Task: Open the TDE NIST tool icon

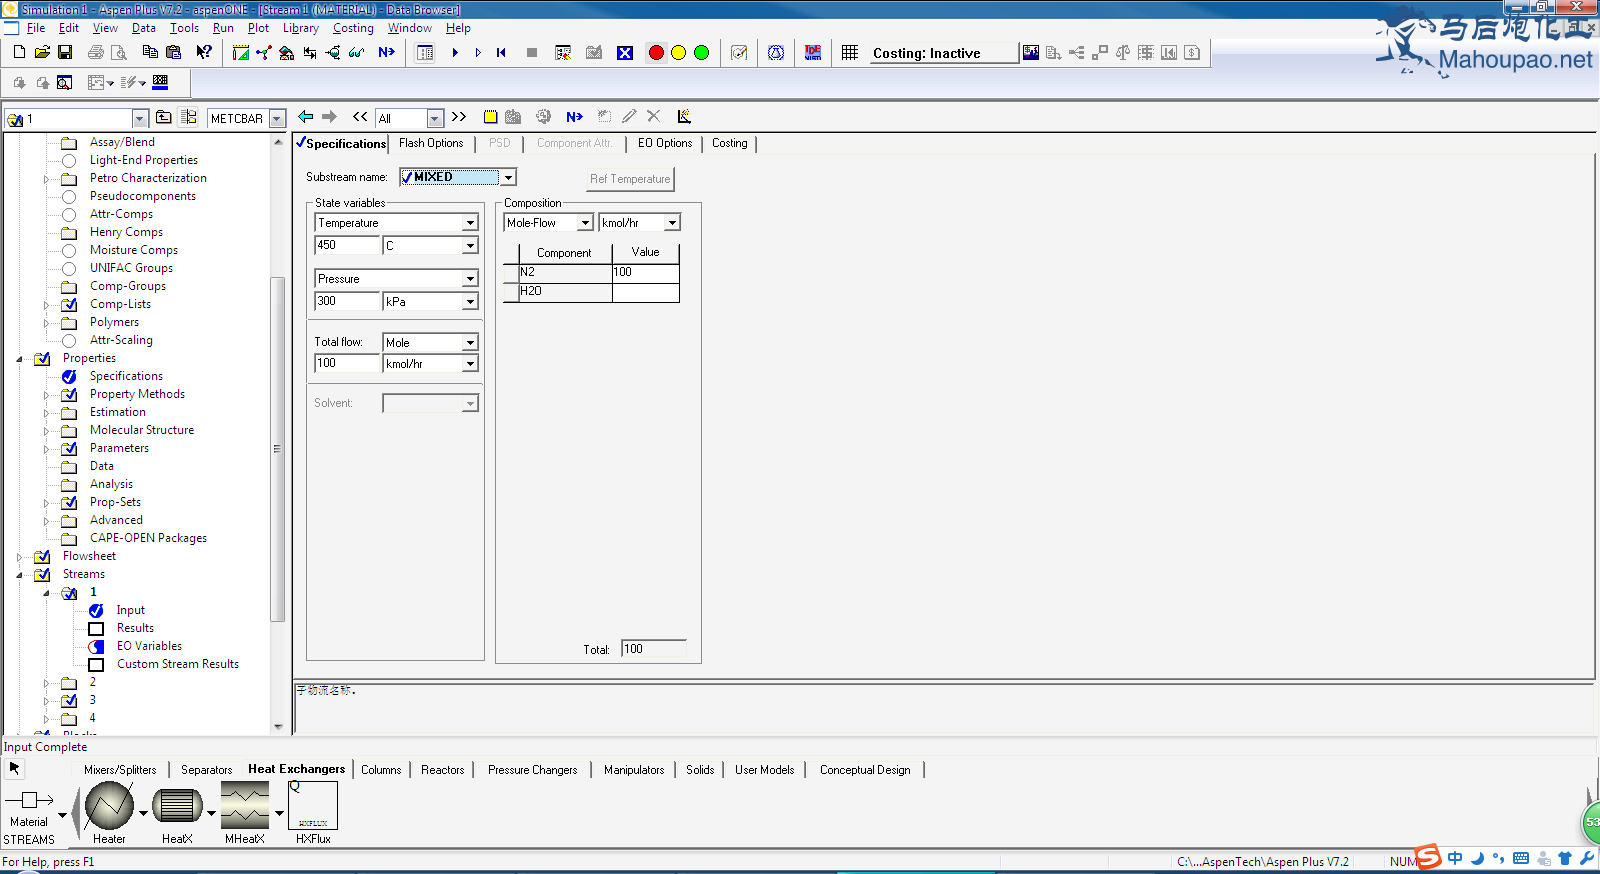Action: pos(813,53)
